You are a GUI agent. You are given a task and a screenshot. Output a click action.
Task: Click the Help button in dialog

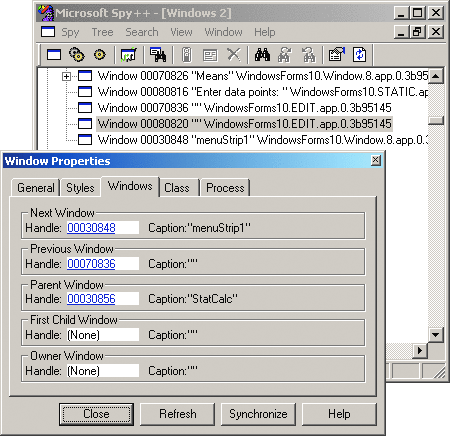coord(339,414)
